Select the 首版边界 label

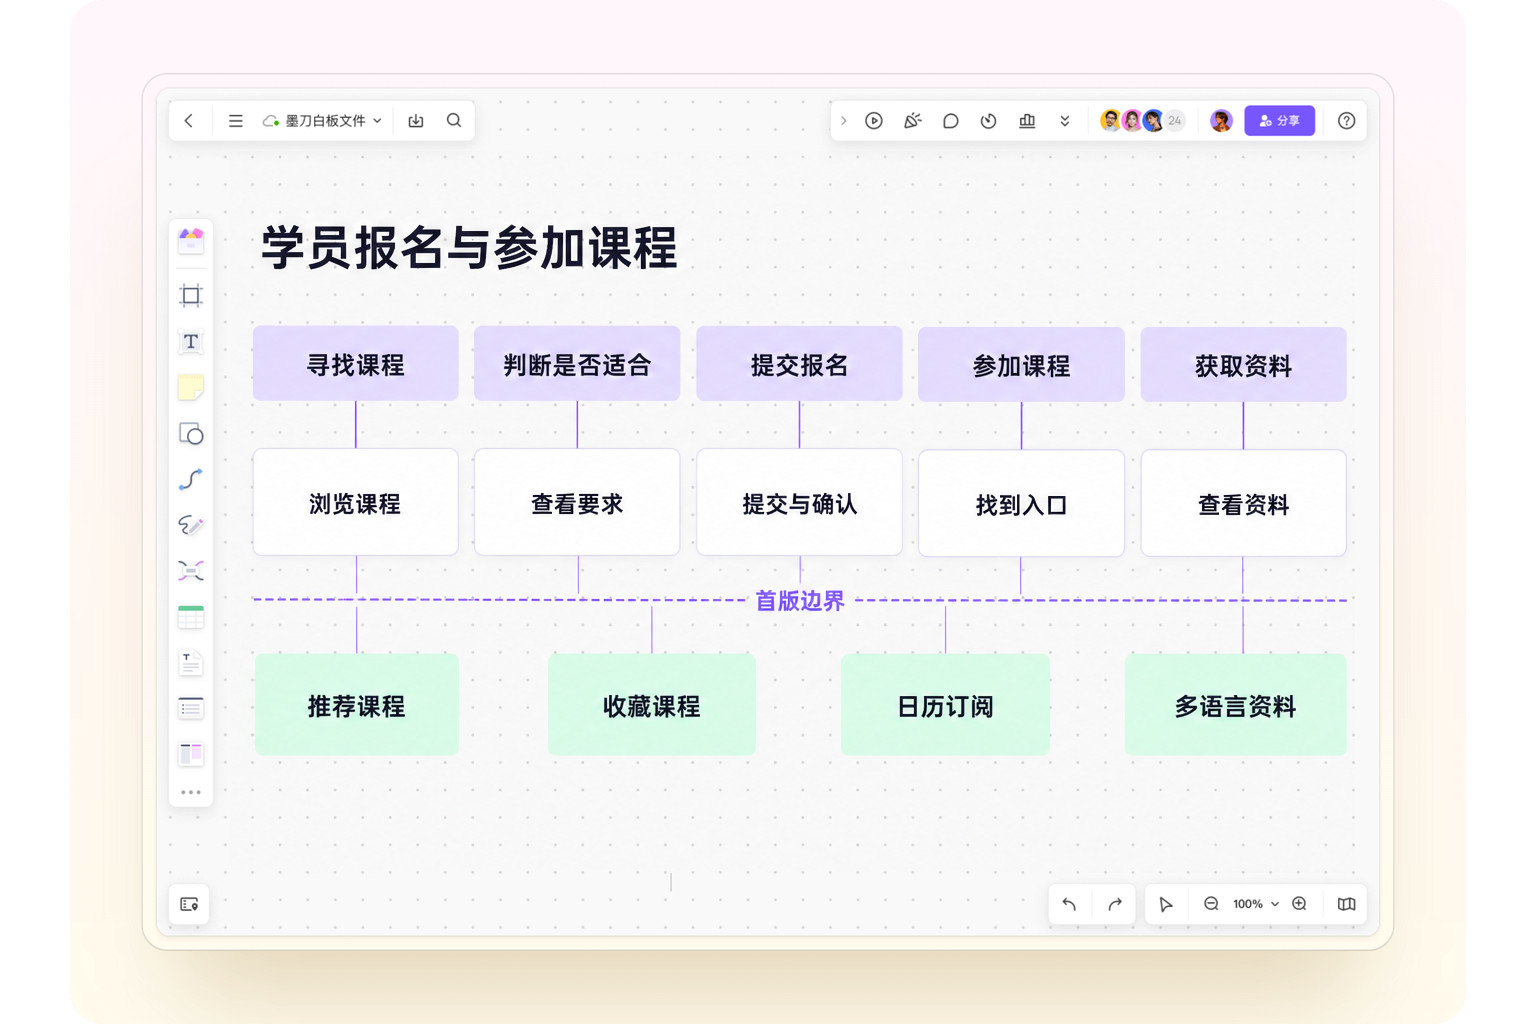800,601
